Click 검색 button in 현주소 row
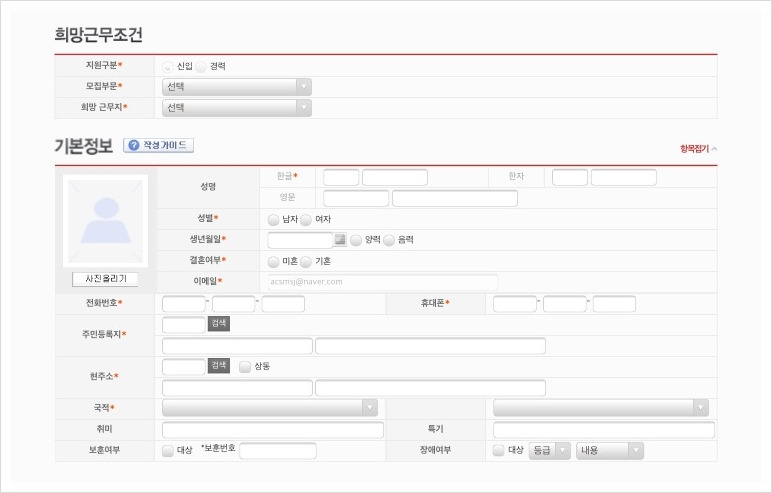This screenshot has width=772, height=493. [219, 365]
